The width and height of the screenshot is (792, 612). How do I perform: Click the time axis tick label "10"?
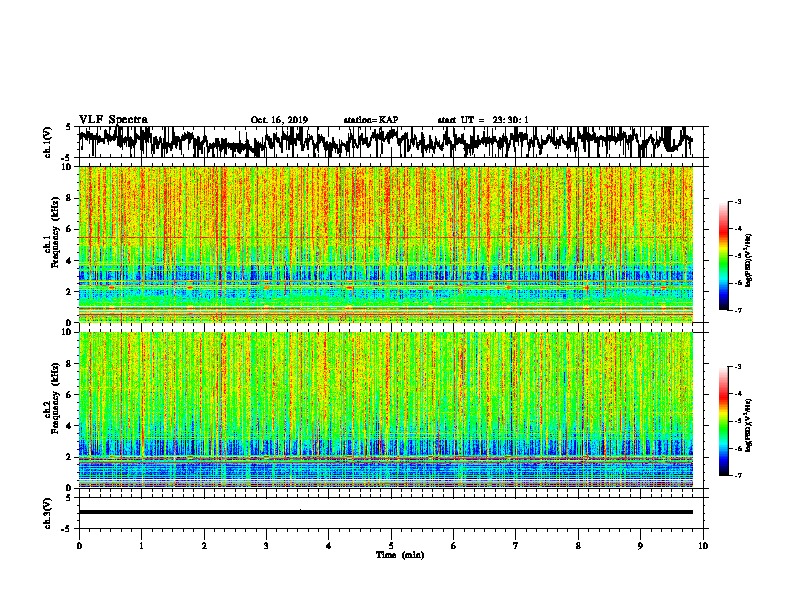(703, 546)
